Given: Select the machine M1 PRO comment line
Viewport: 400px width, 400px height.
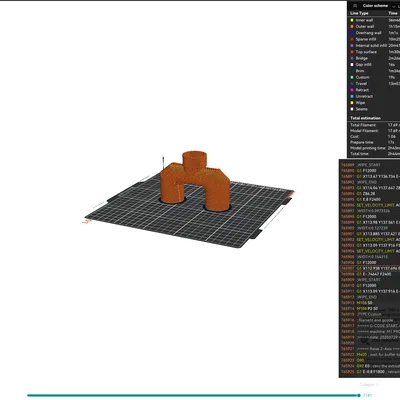Looking at the screenshot, I should pos(369,332).
